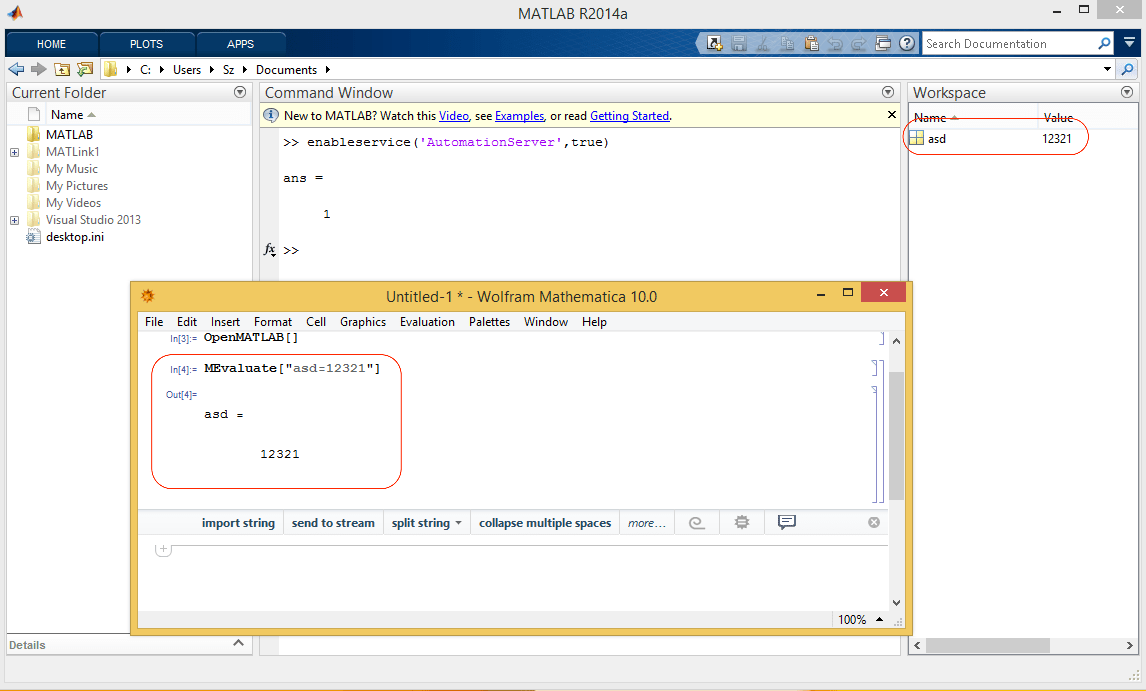The height and width of the screenshot is (691, 1146).
Task: Click the more... suggestions button
Action: (x=646, y=523)
